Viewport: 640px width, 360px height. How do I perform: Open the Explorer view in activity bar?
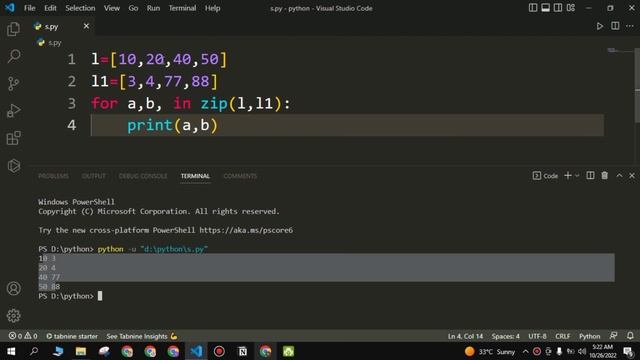pos(13,29)
